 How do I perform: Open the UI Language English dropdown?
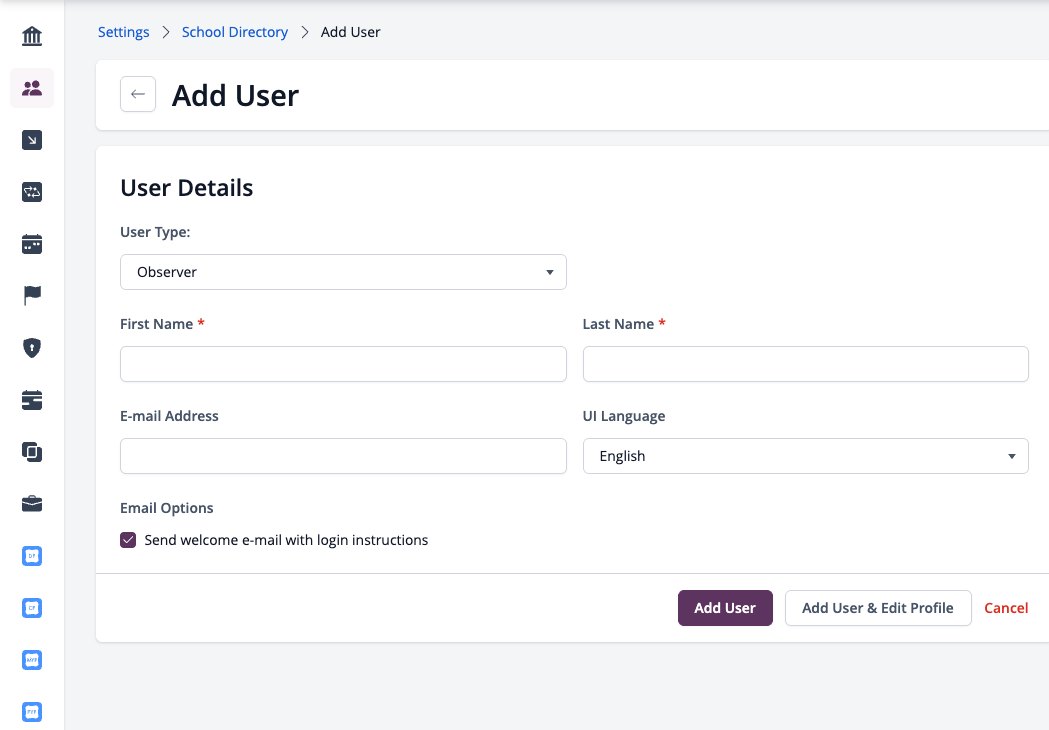(x=805, y=456)
